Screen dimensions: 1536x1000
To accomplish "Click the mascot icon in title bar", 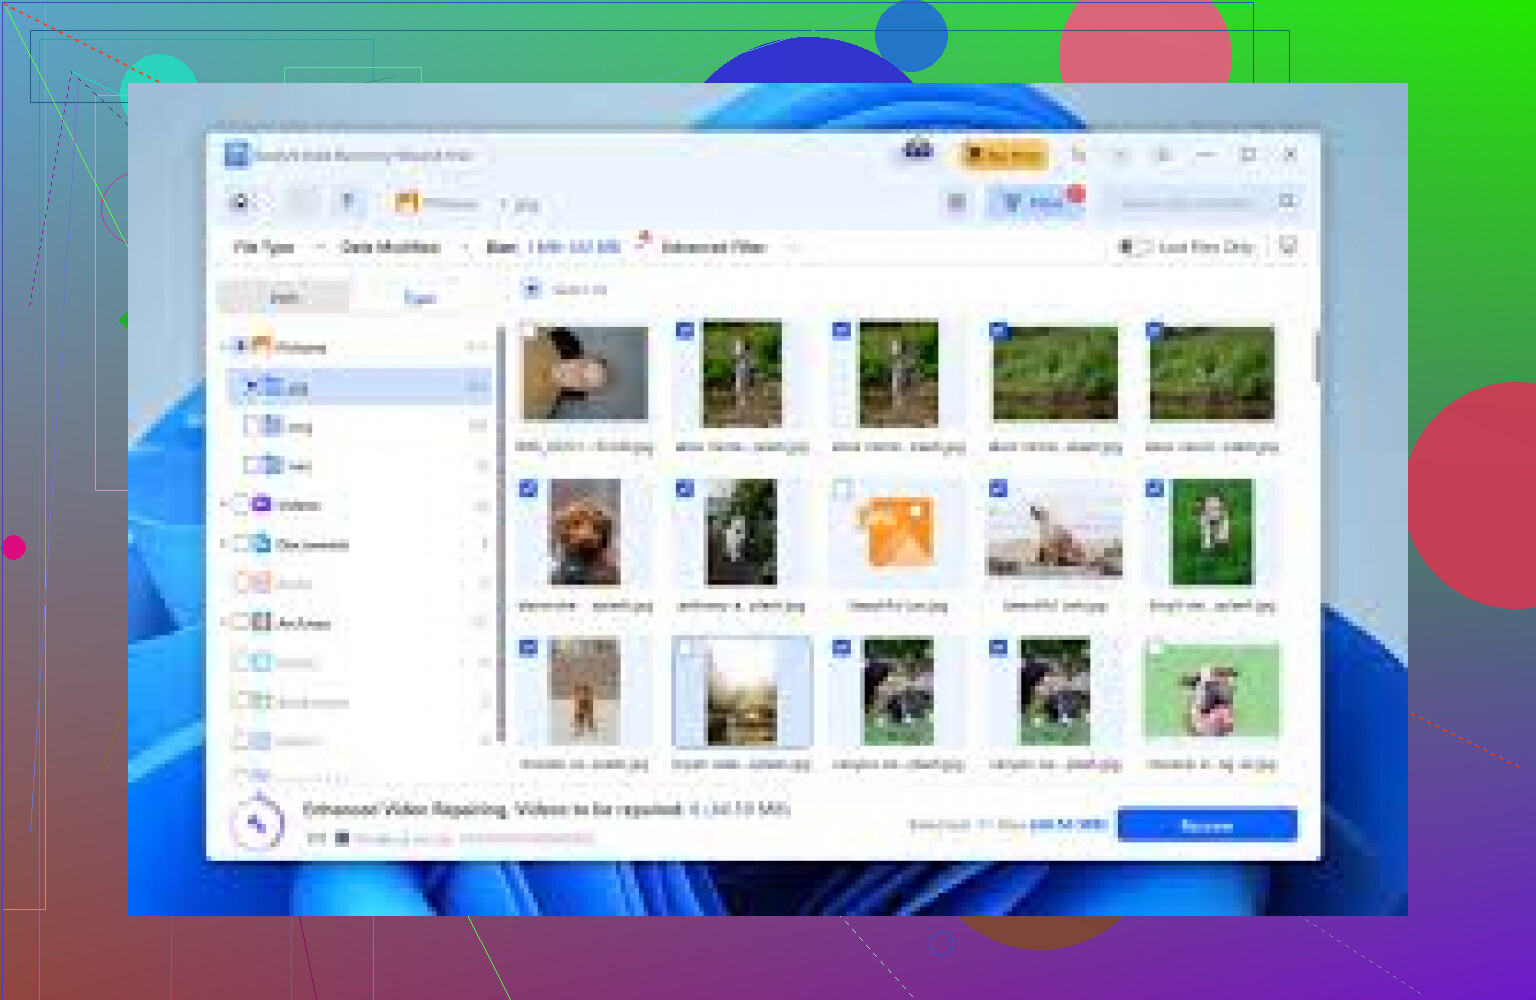I will 918,152.
